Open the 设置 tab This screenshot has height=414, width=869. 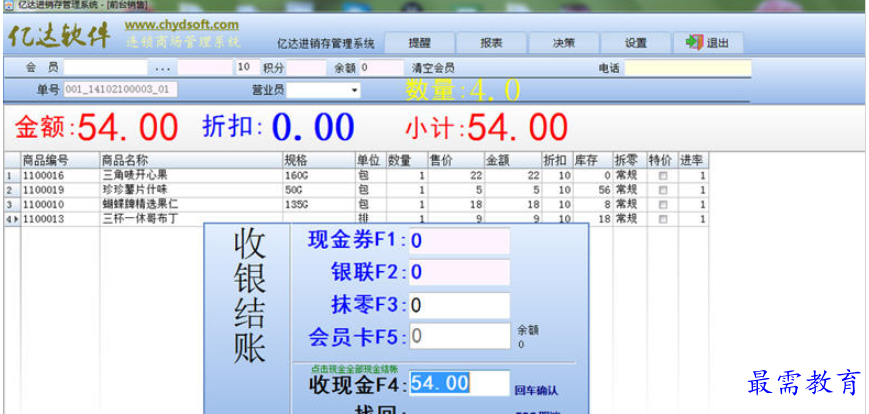[636, 43]
